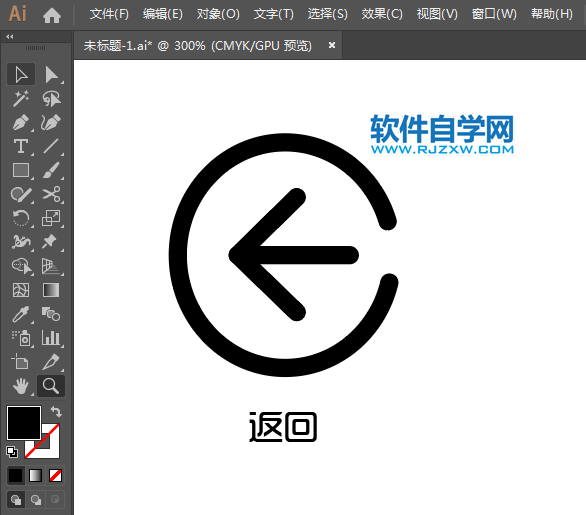Apply Gradient mode button below fill

pyautogui.click(x=36, y=475)
